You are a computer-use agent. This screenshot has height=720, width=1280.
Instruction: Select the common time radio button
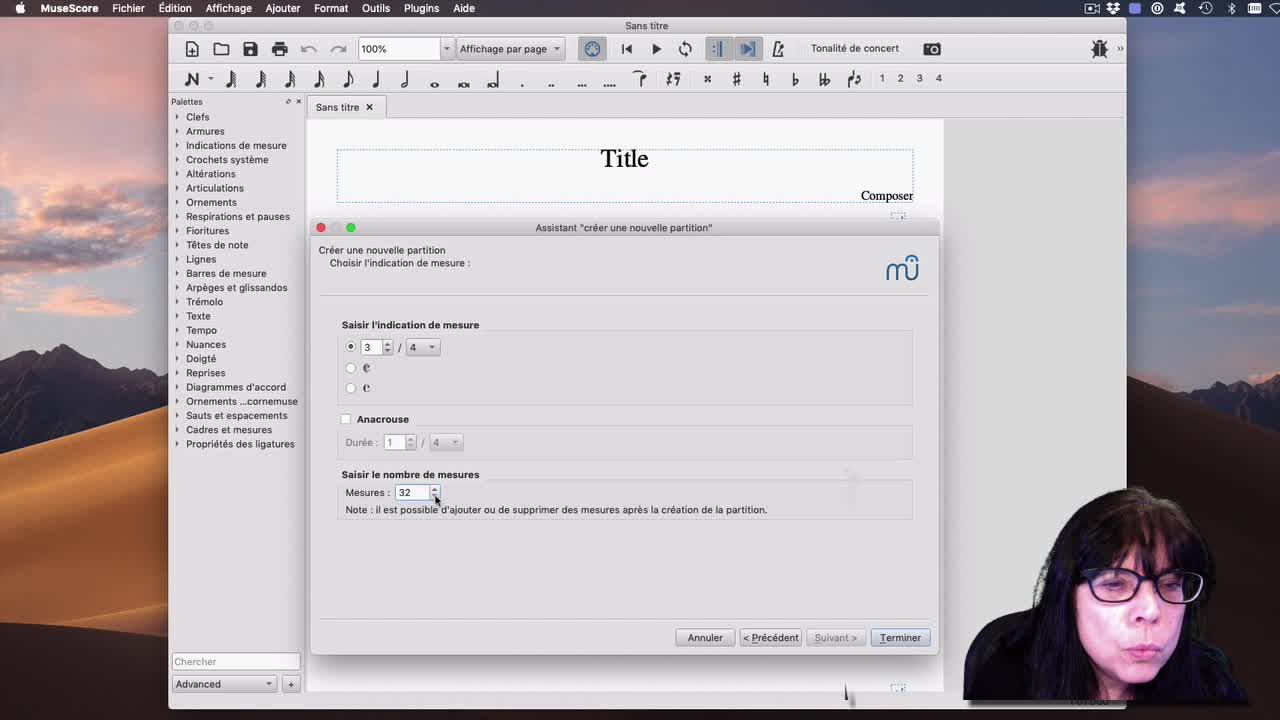(x=351, y=388)
